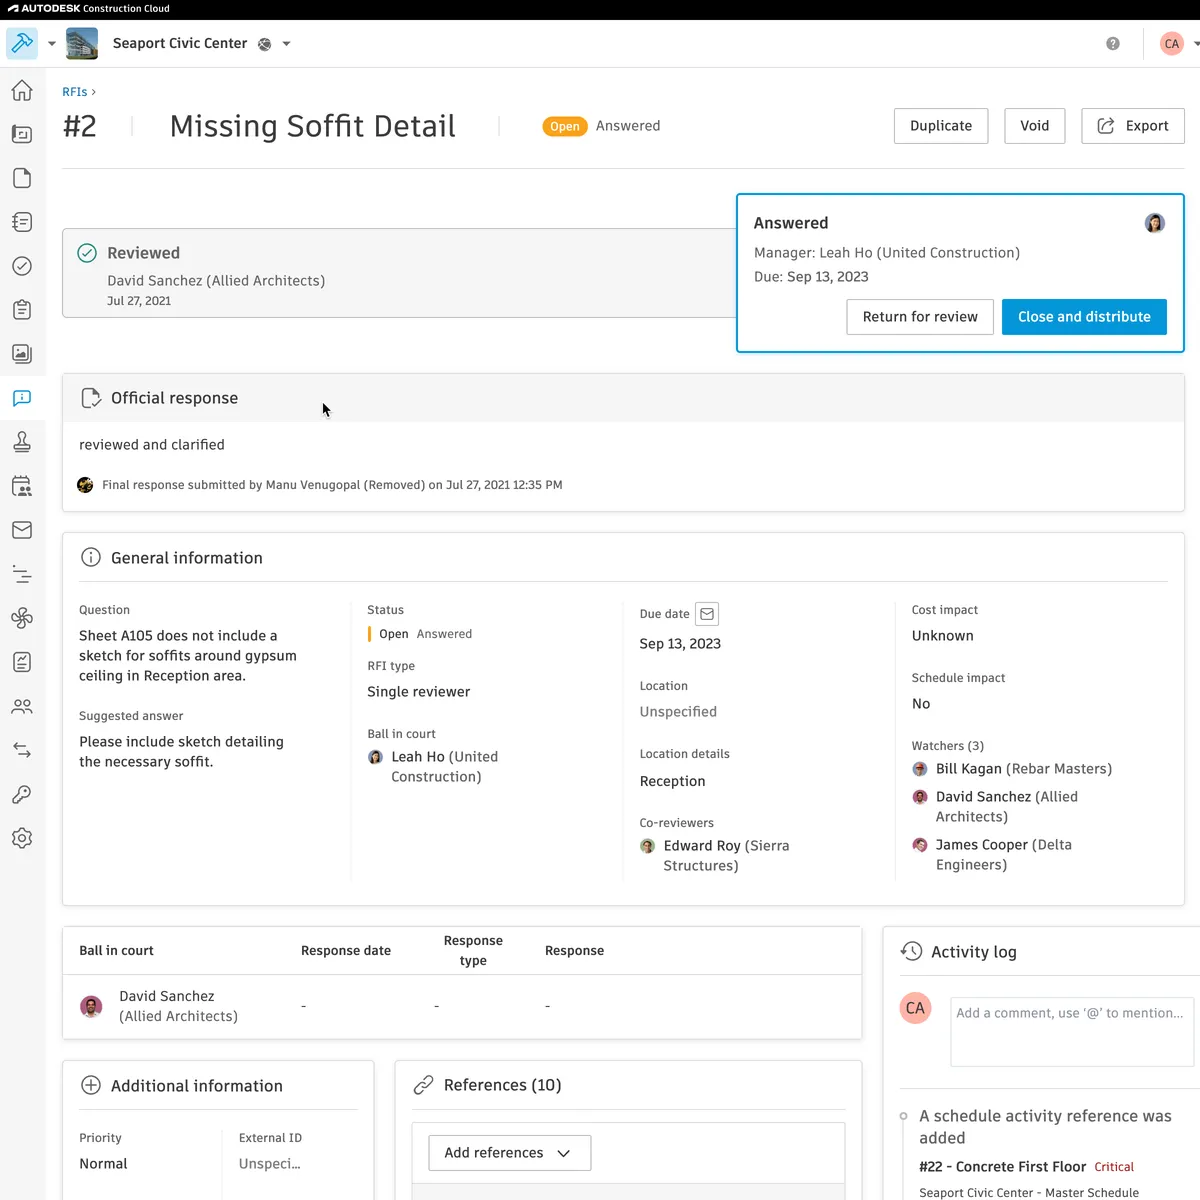This screenshot has width=1200, height=1200.
Task: Click the Export button
Action: (1133, 126)
